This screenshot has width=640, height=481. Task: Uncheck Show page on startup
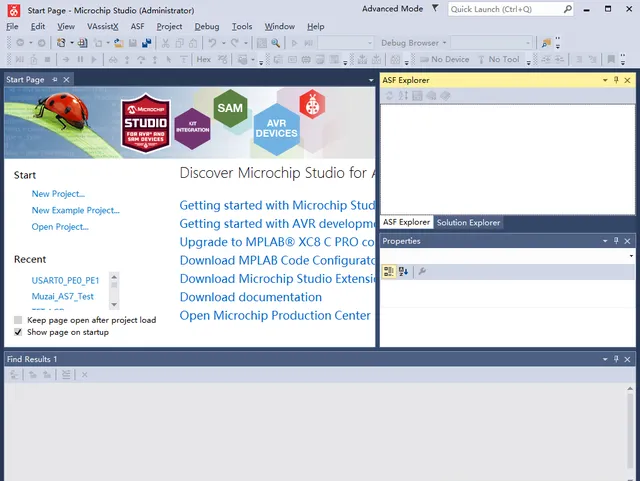pos(18,332)
